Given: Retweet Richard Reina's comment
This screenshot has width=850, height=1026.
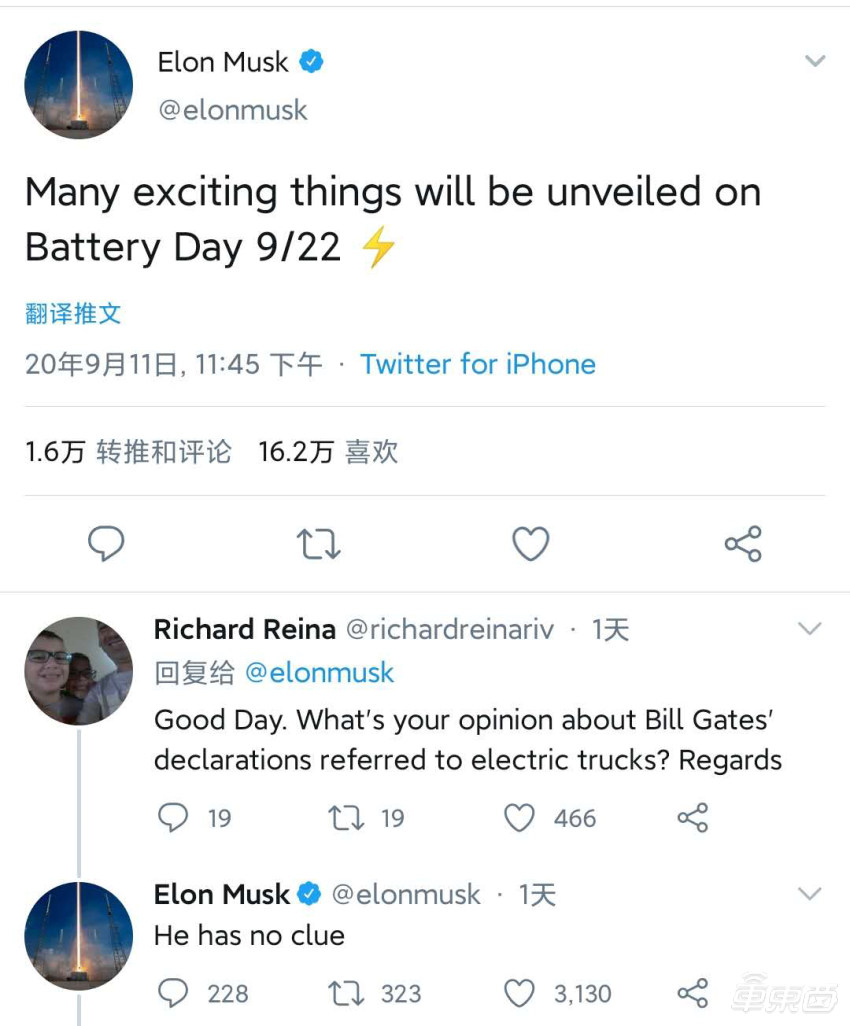Looking at the screenshot, I should coord(346,818).
